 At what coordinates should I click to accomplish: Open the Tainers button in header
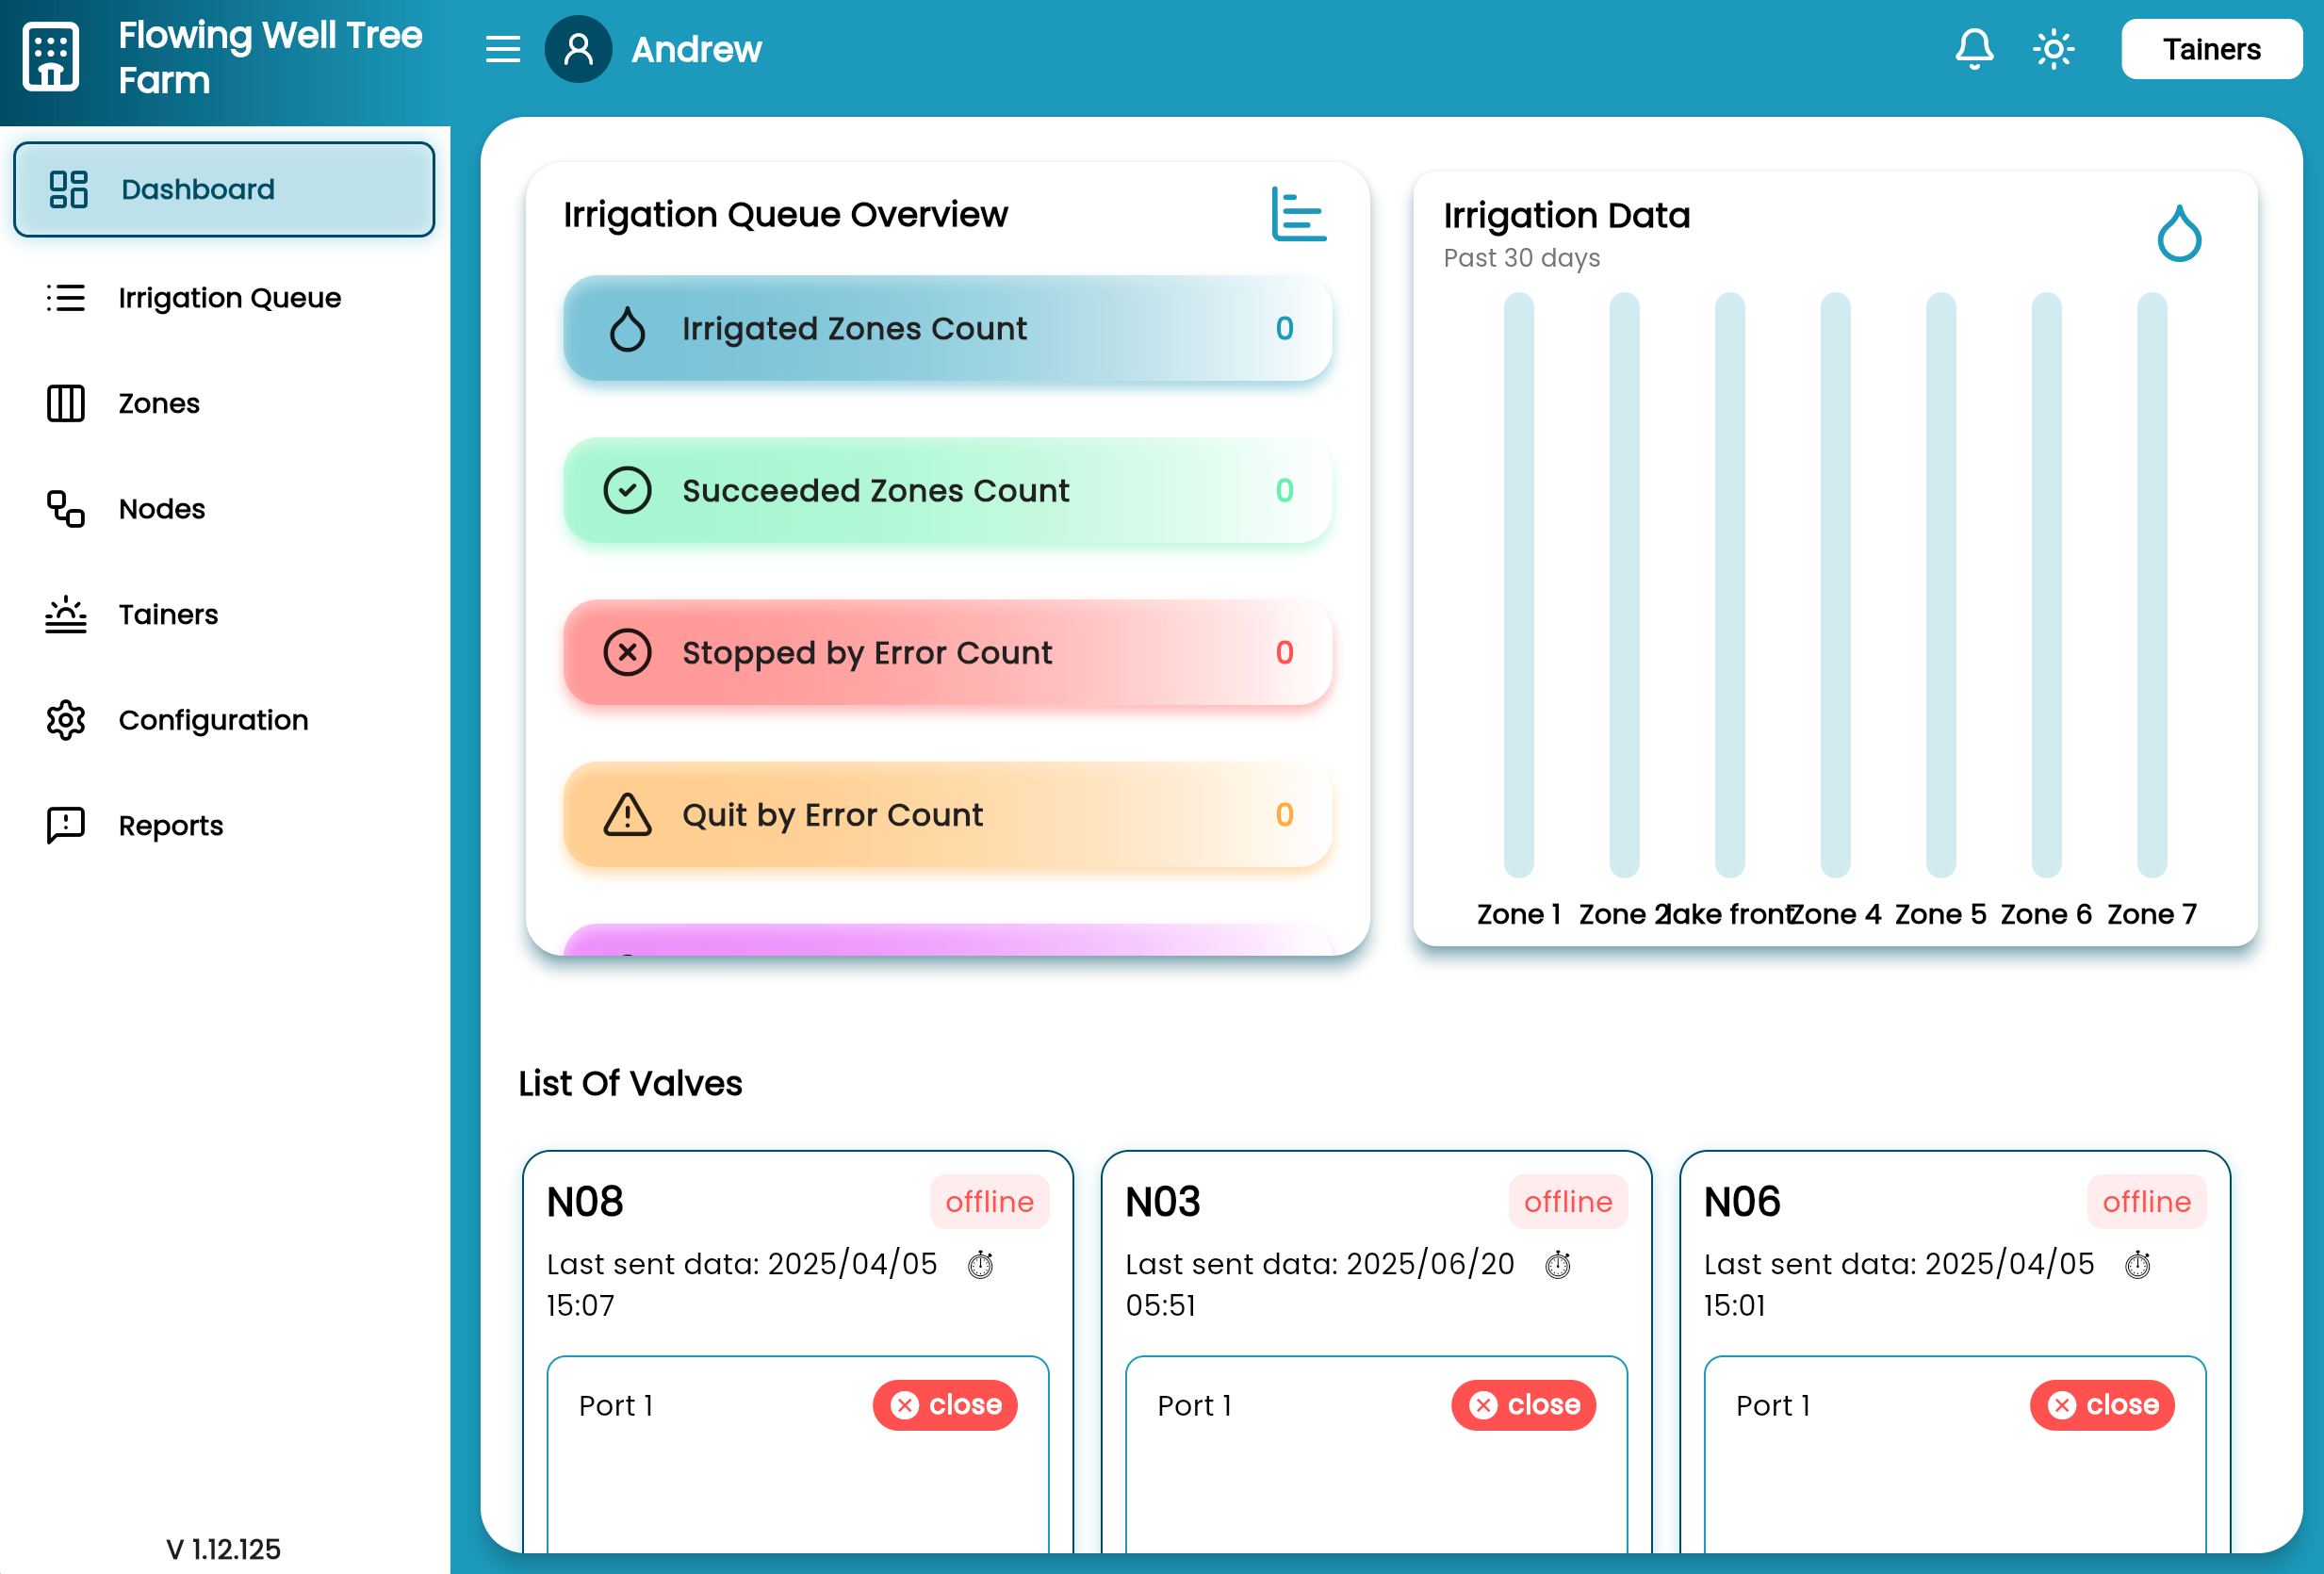pos(2210,49)
